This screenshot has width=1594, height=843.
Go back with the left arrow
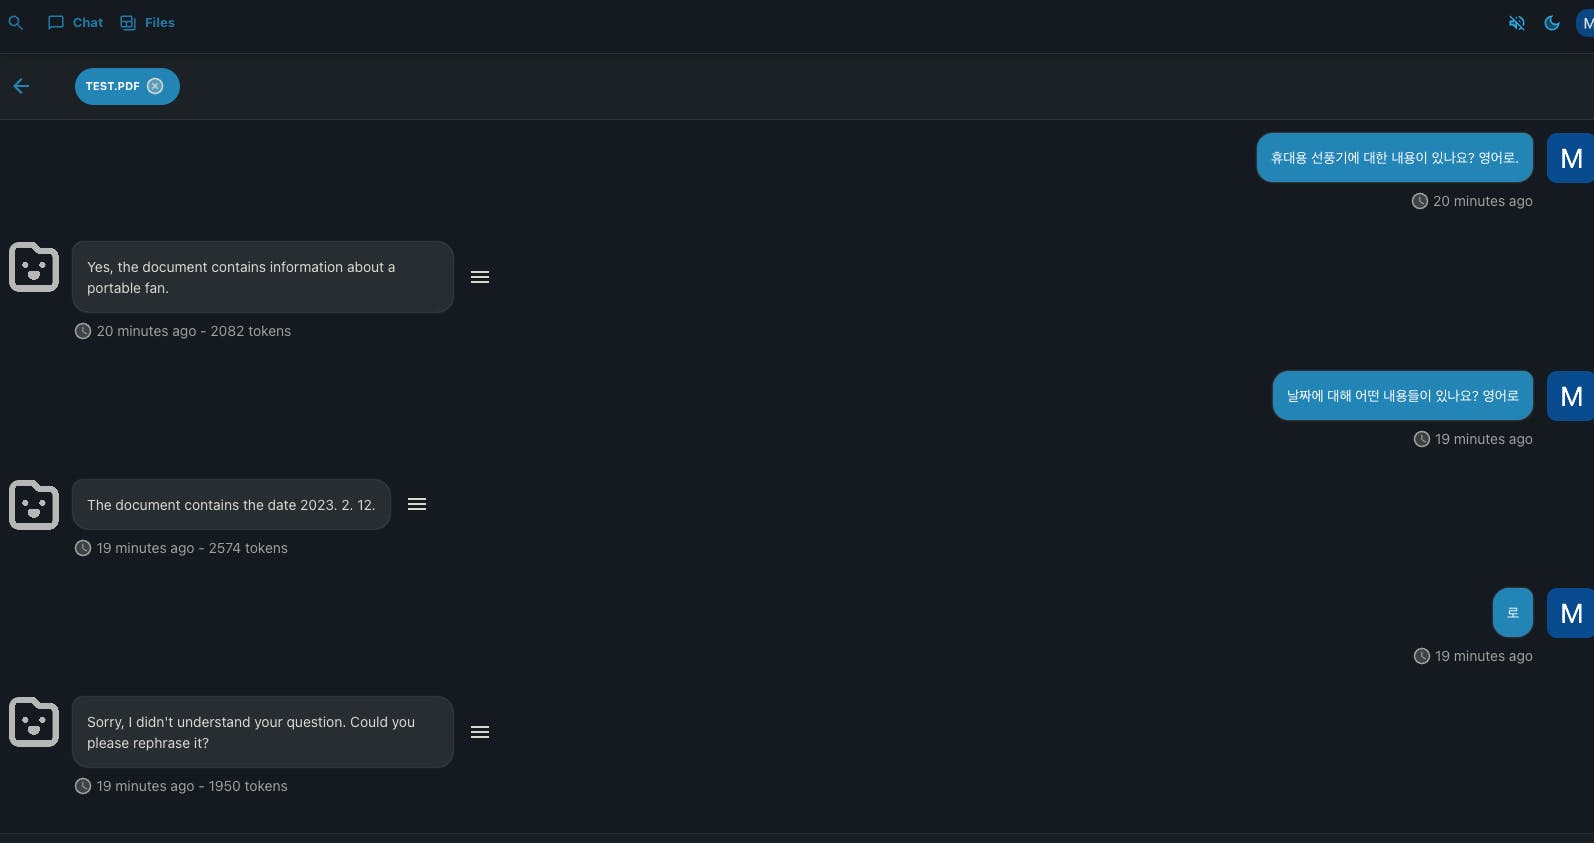point(21,86)
